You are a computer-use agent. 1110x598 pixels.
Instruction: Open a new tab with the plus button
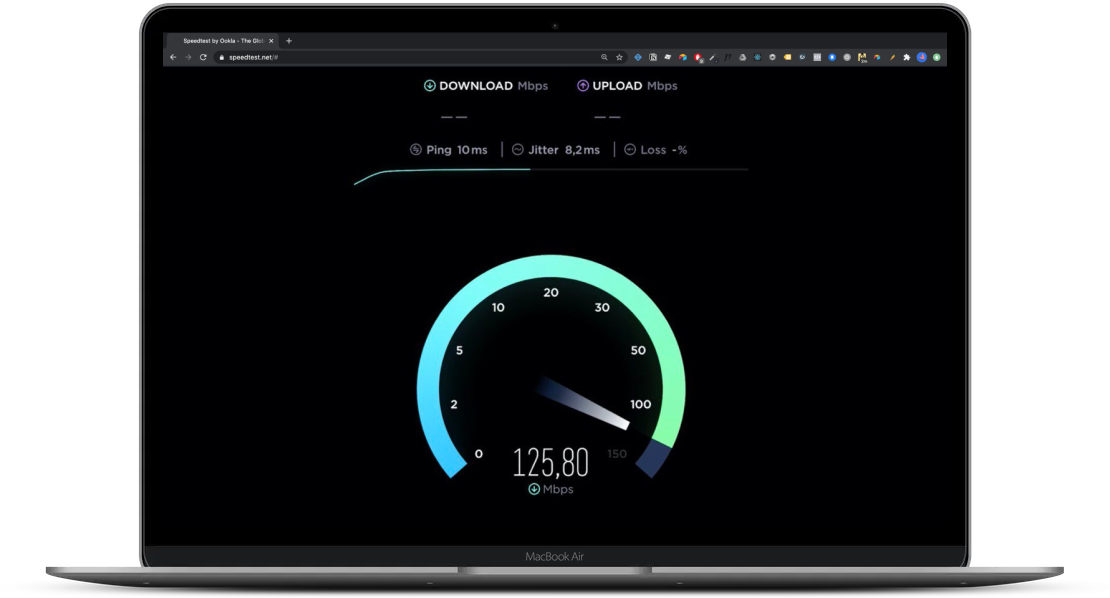coord(289,41)
